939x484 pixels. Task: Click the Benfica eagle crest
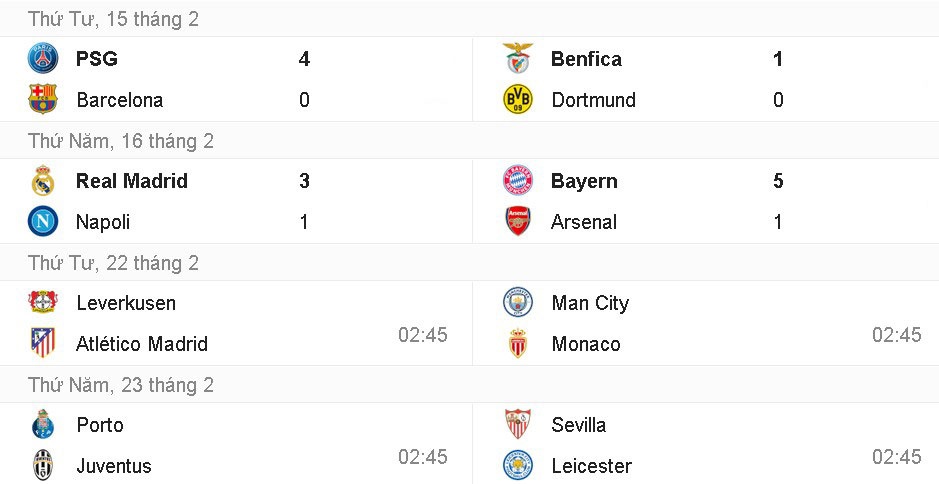tap(518, 59)
